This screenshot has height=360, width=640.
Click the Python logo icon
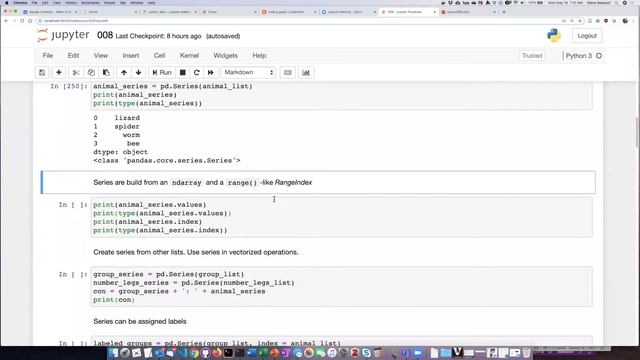click(554, 36)
